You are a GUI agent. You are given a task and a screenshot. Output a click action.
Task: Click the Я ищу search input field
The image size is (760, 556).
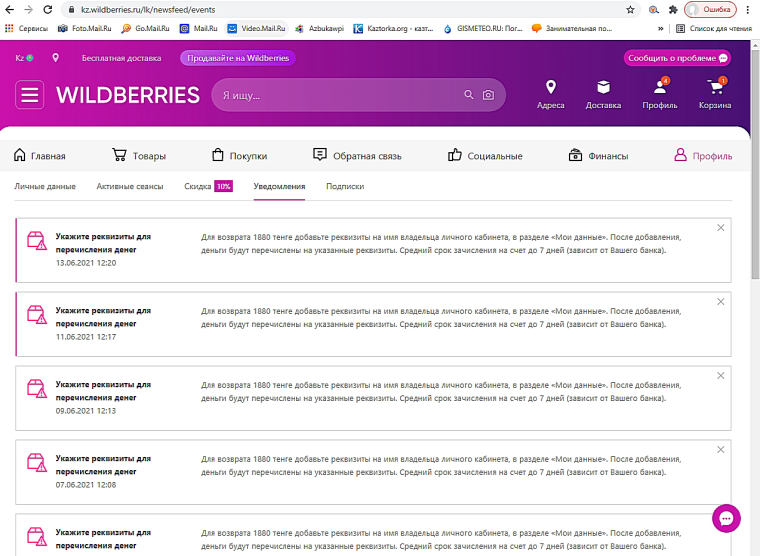coord(335,95)
